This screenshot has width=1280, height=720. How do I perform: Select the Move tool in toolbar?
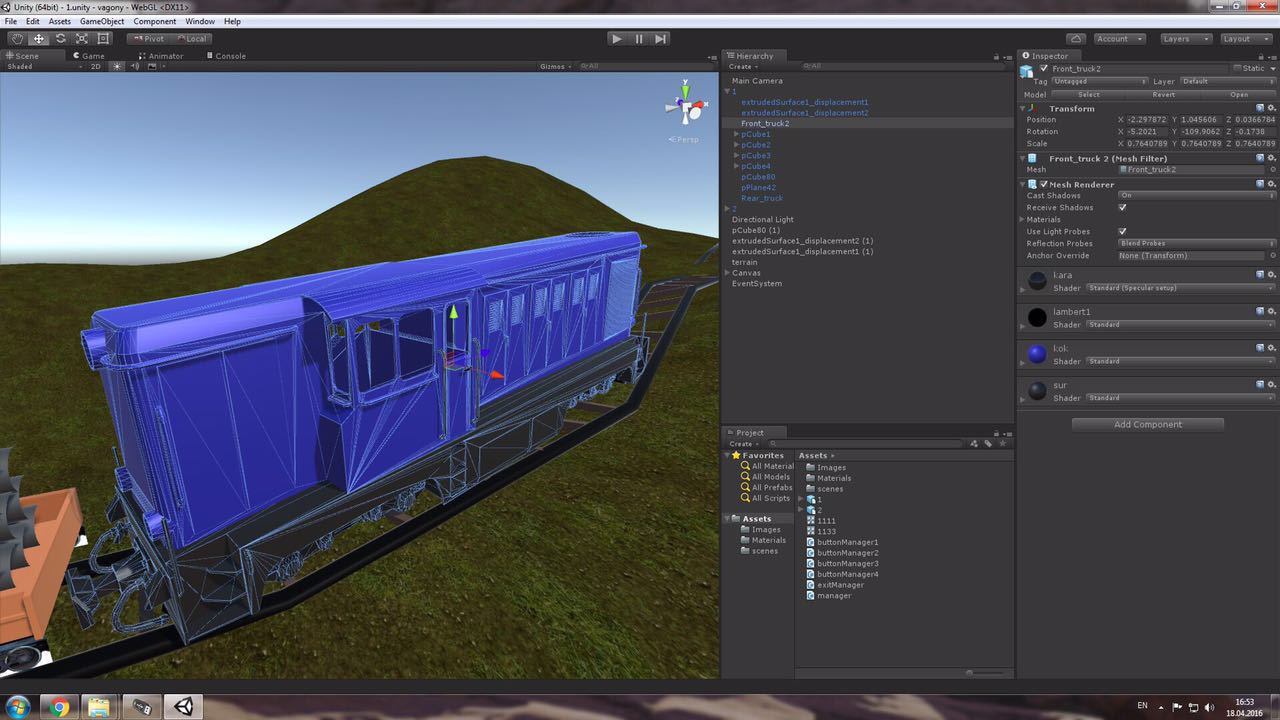point(38,39)
